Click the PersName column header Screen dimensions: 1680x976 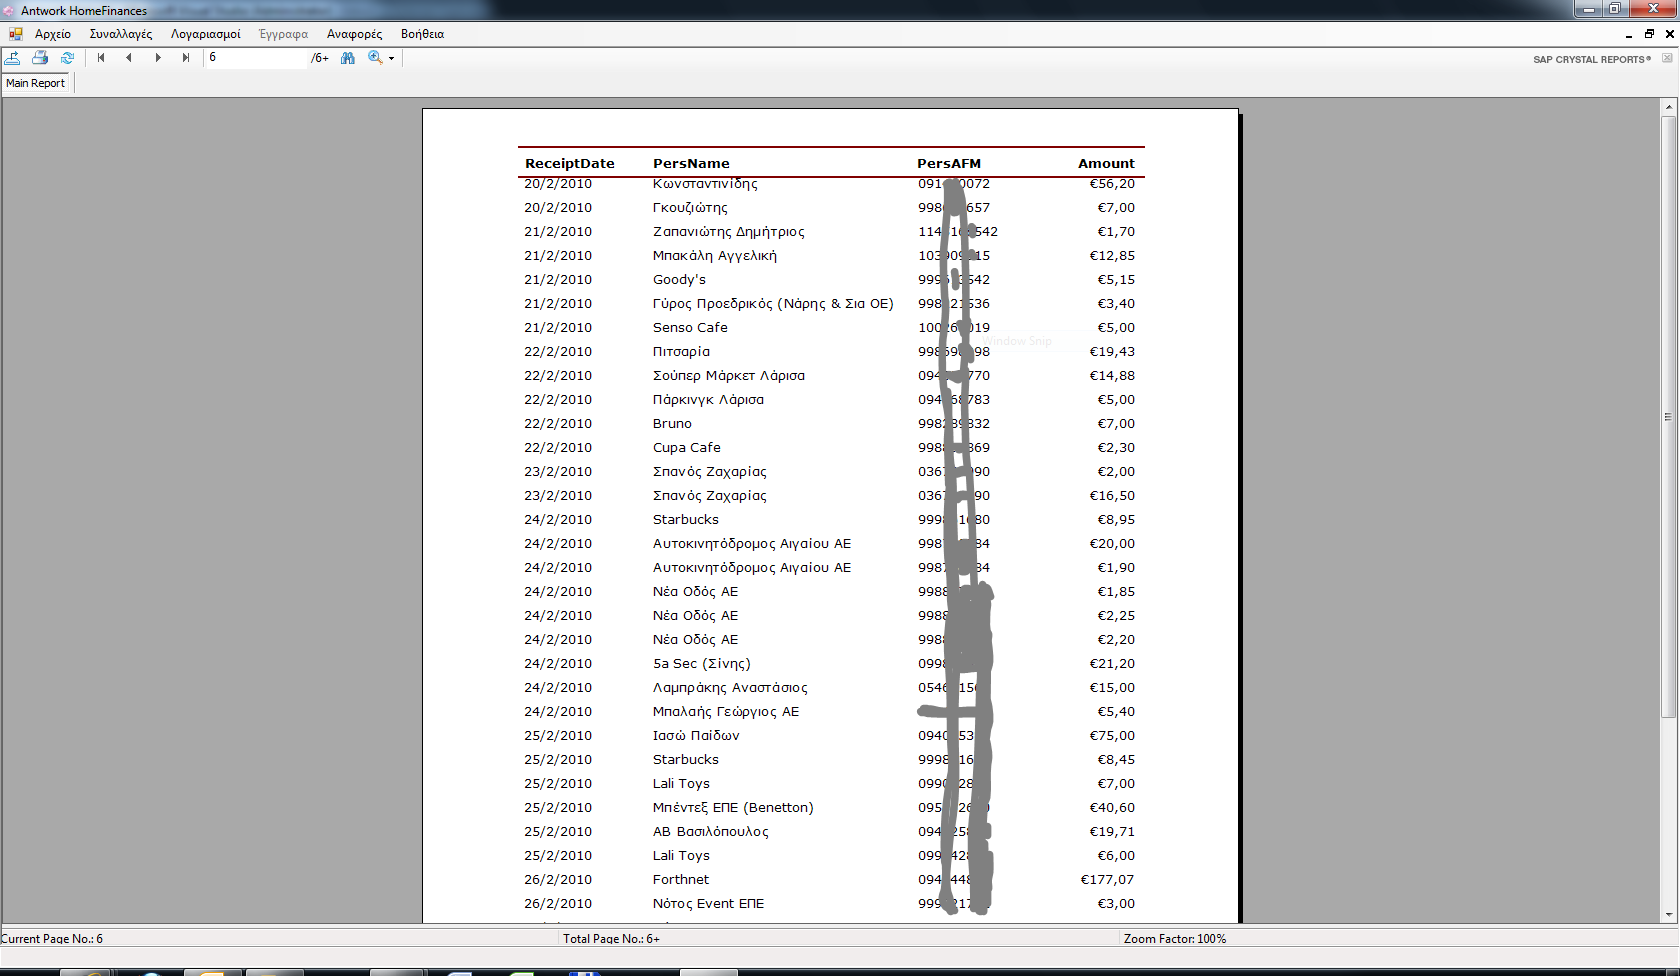pyautogui.click(x=692, y=163)
